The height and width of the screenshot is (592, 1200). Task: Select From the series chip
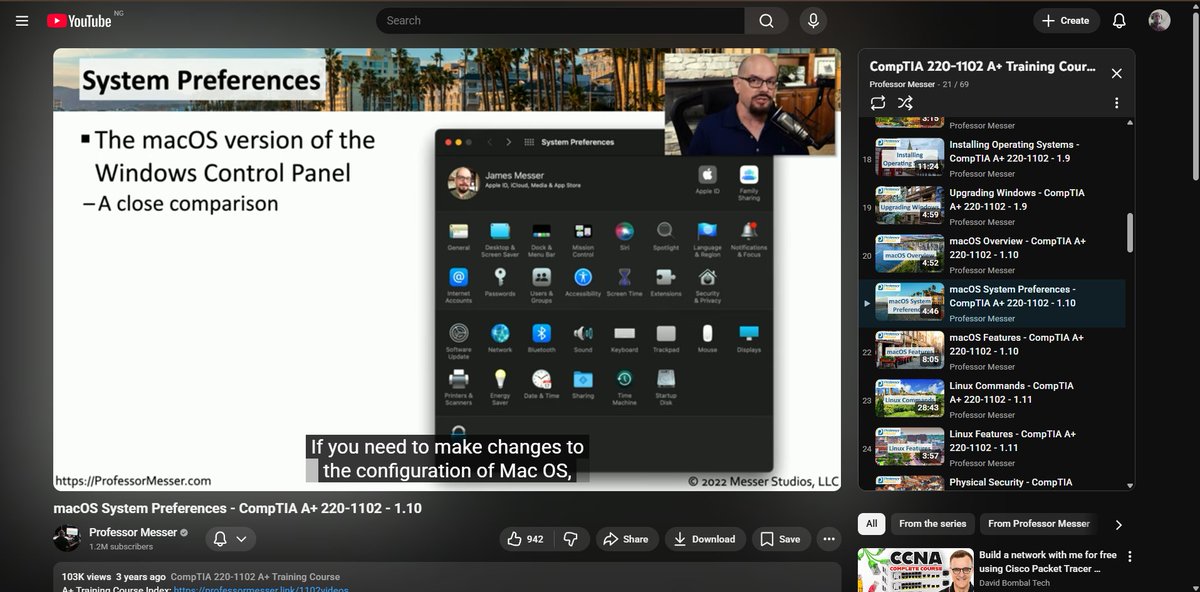click(932, 524)
